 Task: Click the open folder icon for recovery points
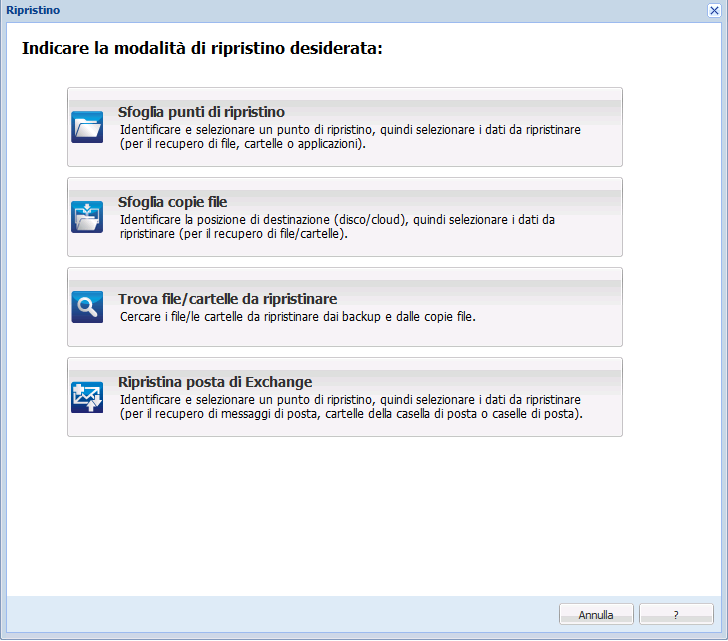(87, 127)
